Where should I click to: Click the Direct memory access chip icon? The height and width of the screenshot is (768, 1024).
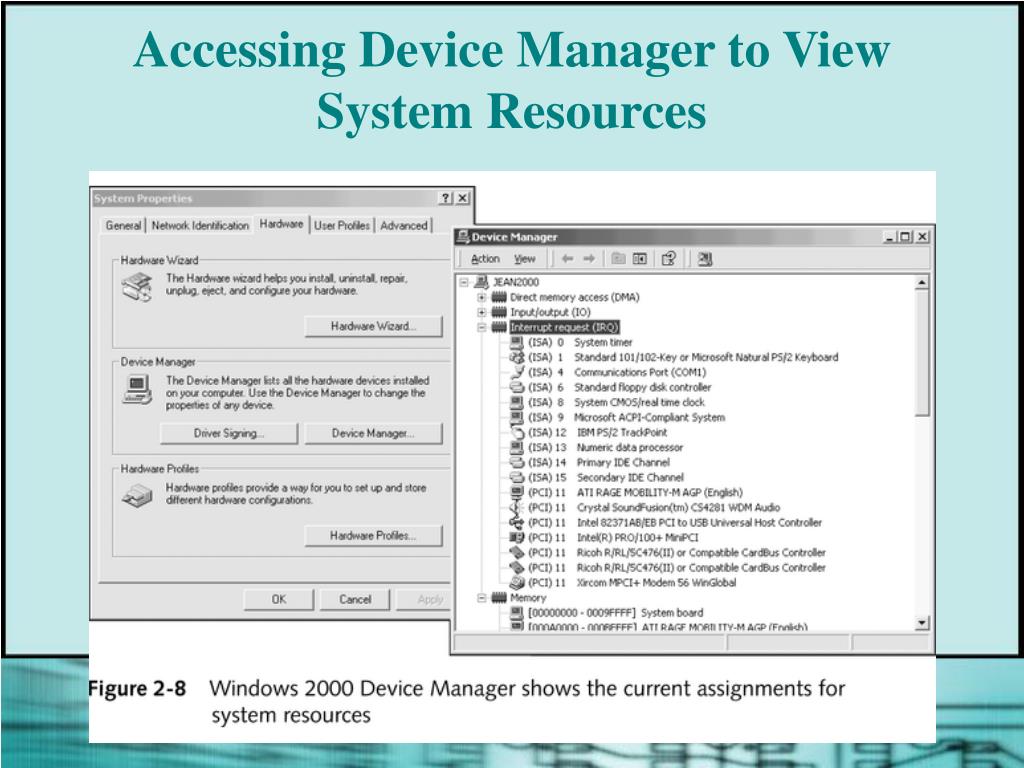click(x=499, y=297)
